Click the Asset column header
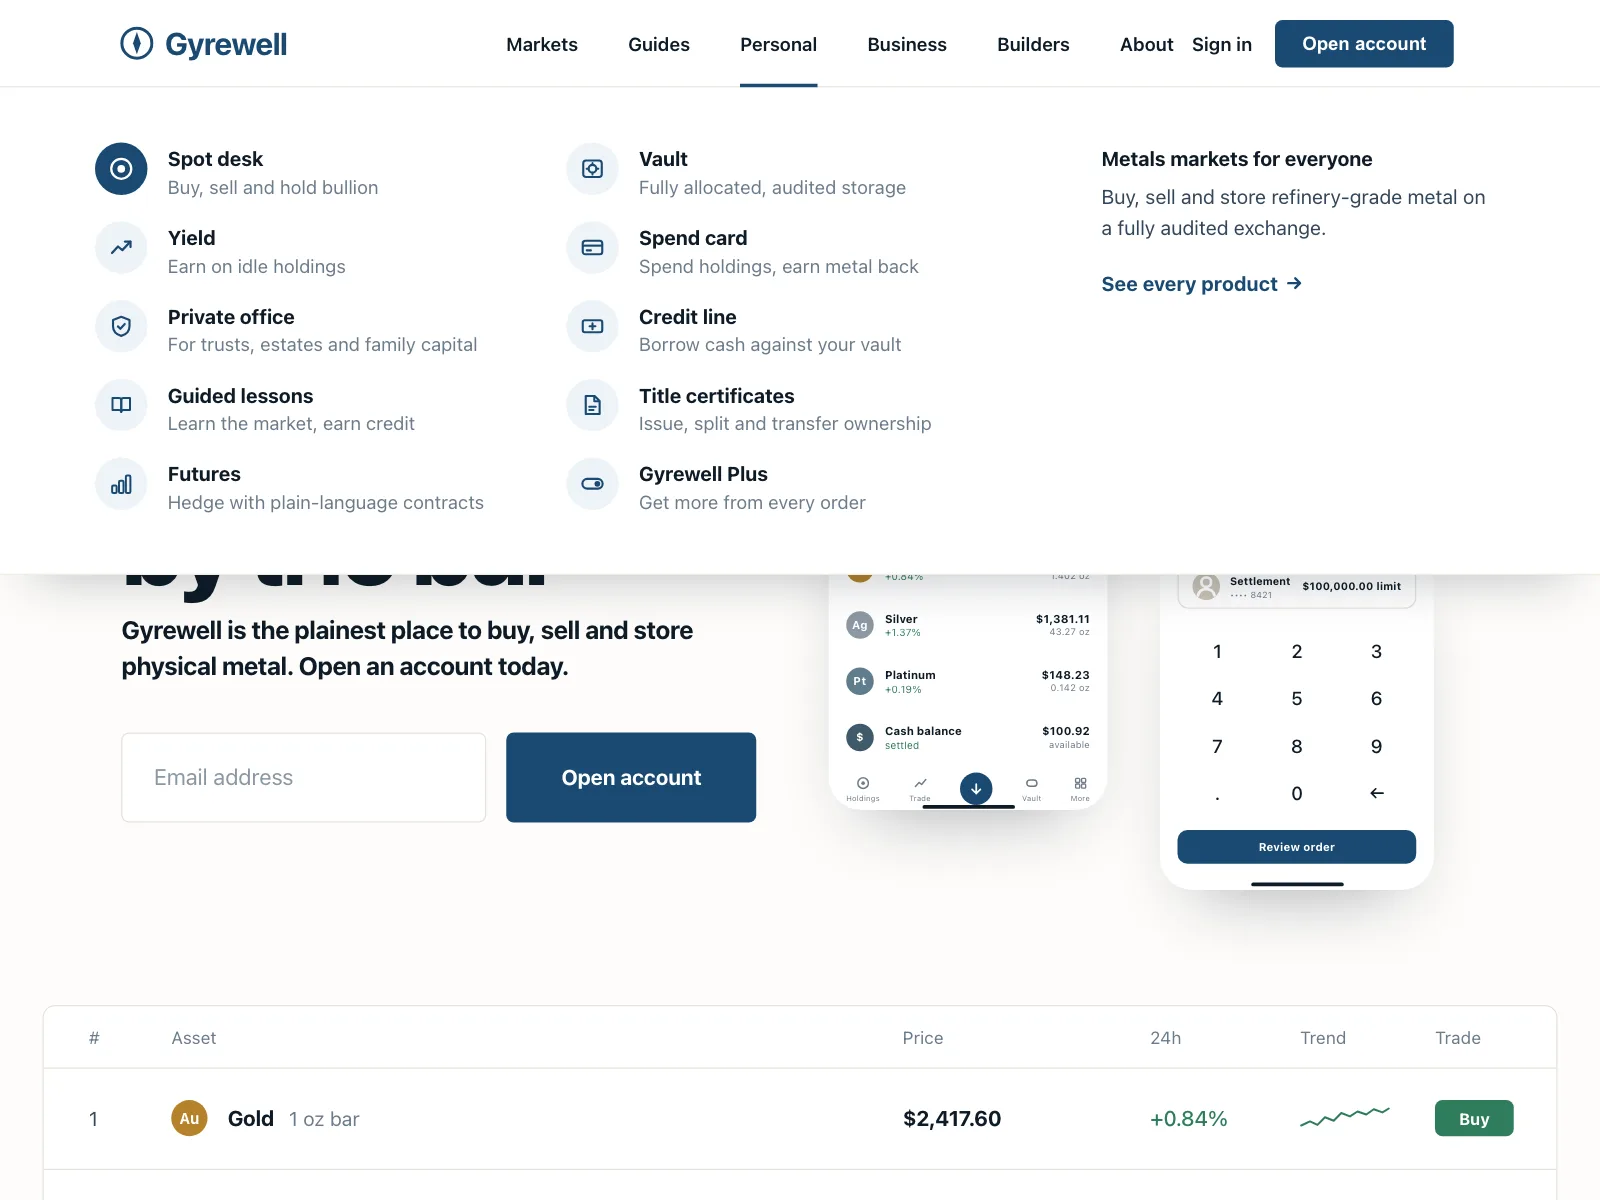The width and height of the screenshot is (1600, 1200). point(194,1038)
